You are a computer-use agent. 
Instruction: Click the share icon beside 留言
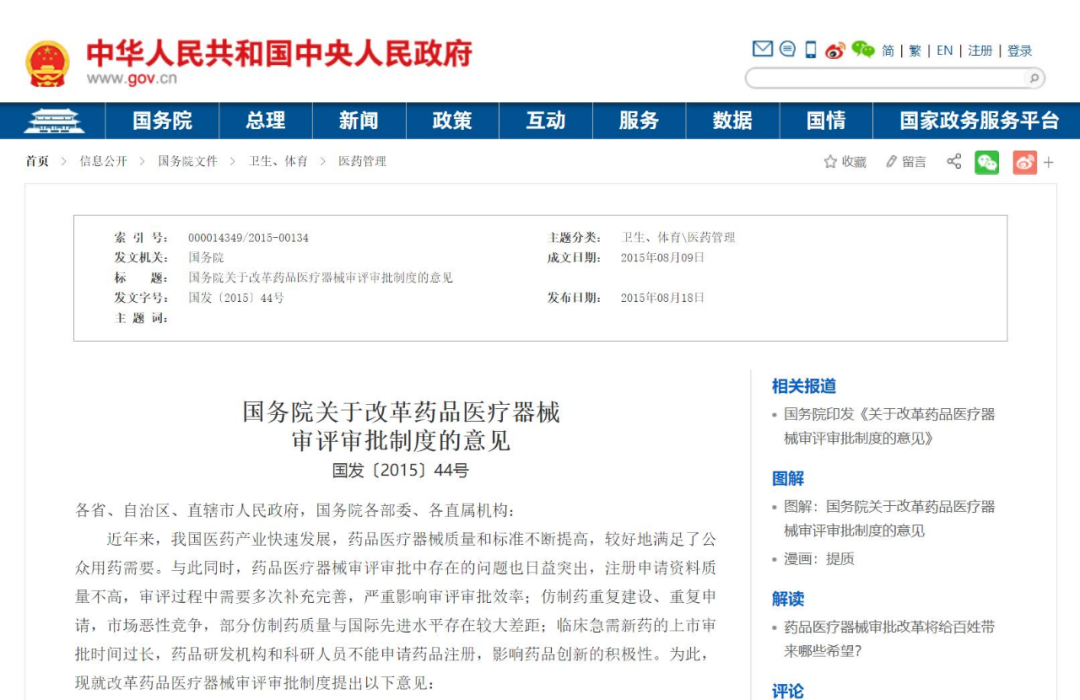click(x=954, y=161)
